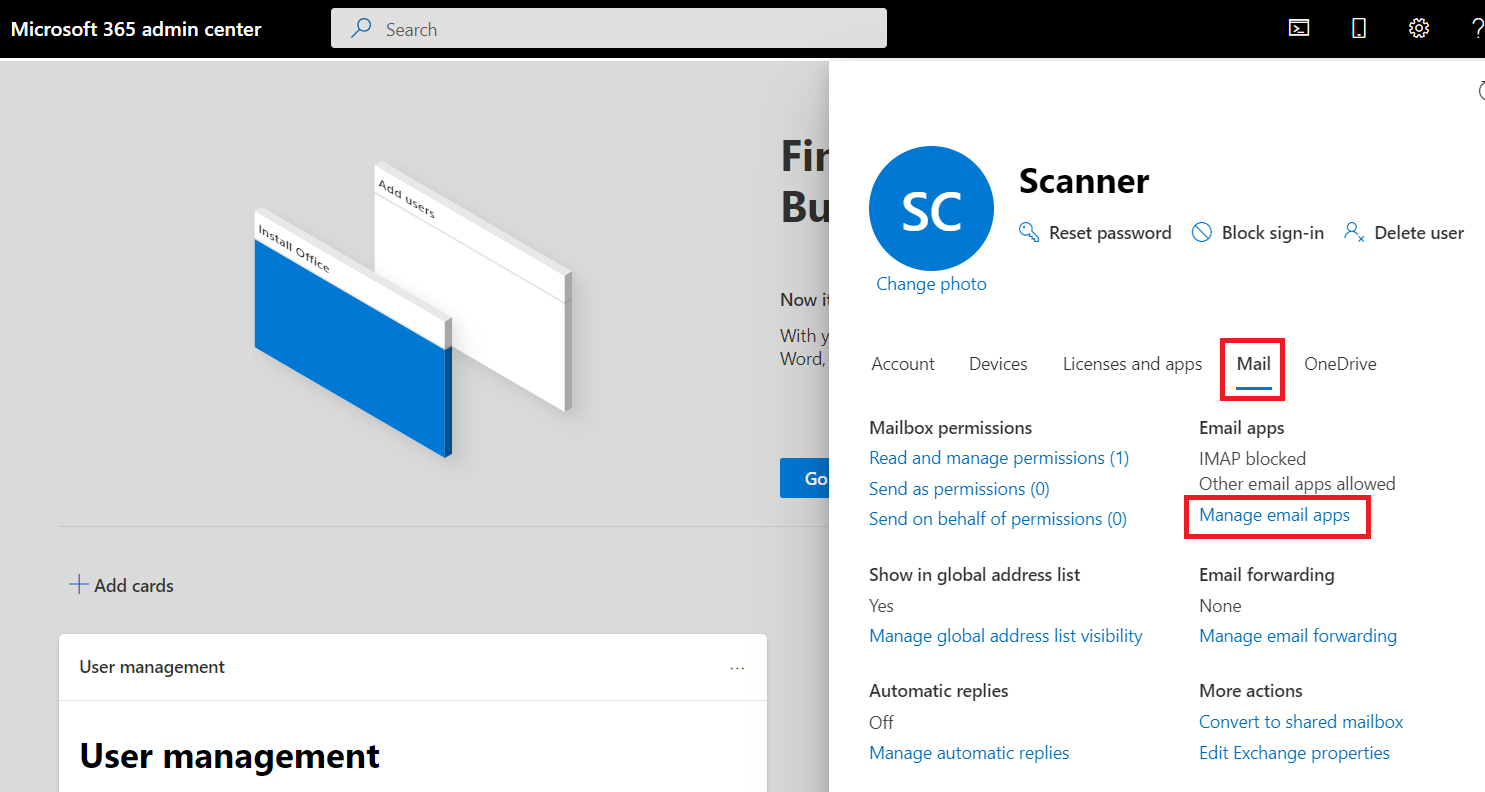Open the Help question mark icon

pos(1478,28)
